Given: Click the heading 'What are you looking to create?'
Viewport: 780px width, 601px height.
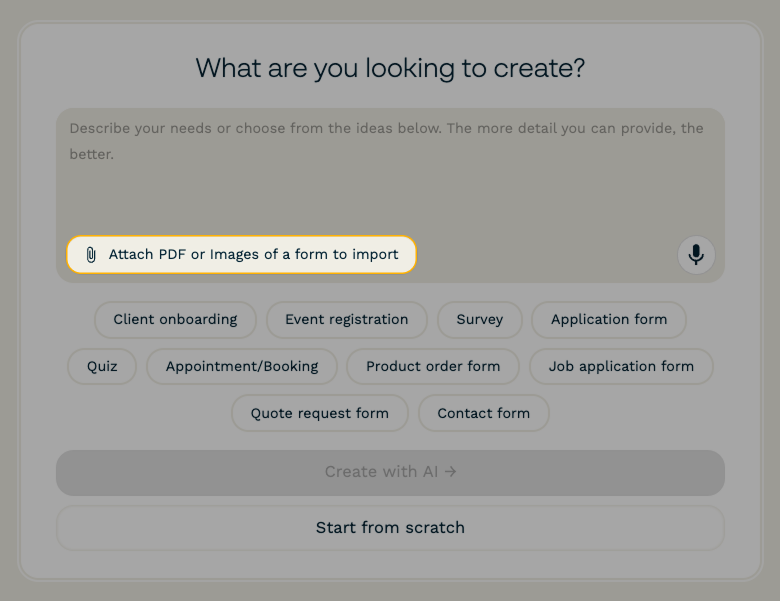Looking at the screenshot, I should coord(390,68).
